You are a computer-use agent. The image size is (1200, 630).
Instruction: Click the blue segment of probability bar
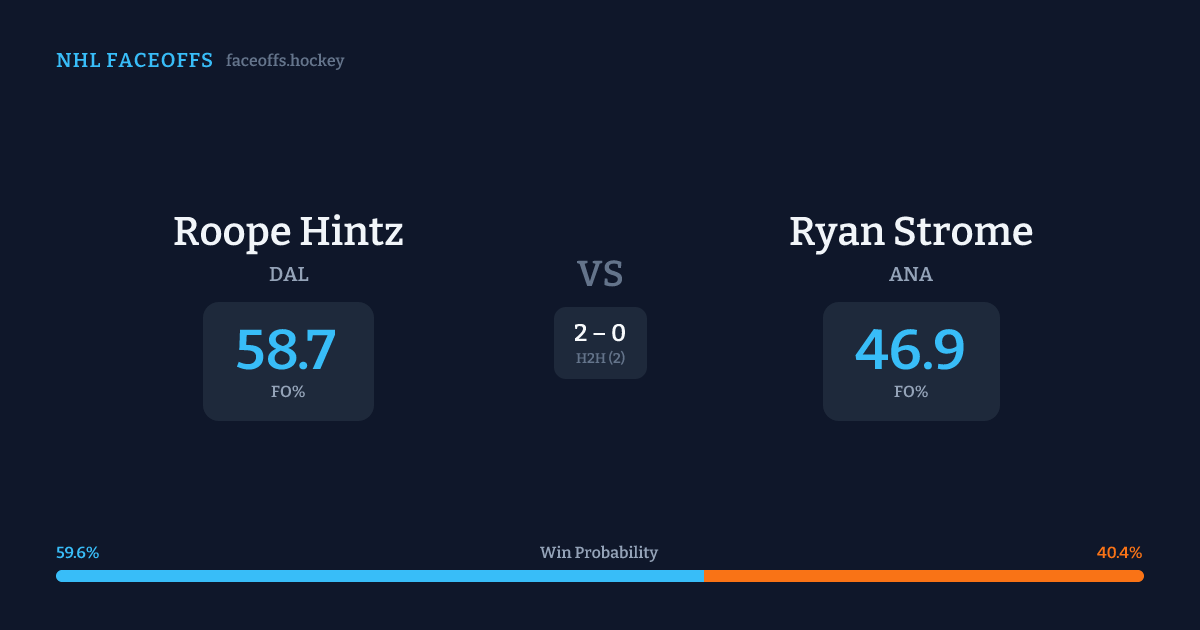point(380,576)
